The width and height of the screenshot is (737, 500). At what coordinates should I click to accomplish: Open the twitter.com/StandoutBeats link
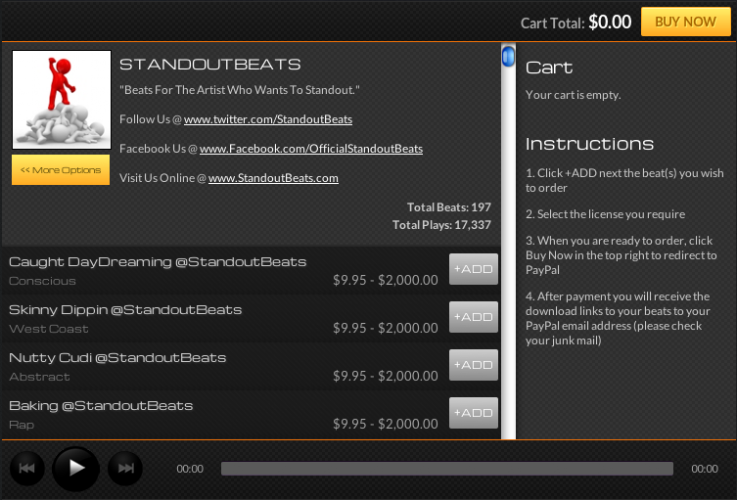(x=268, y=119)
